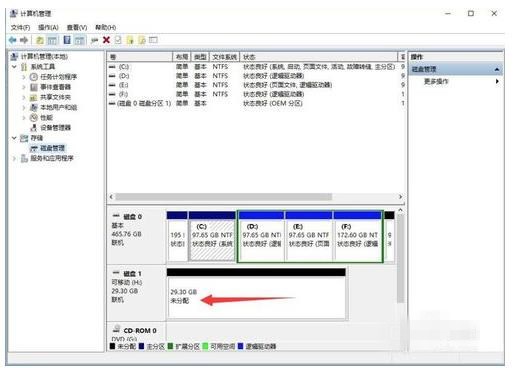
Task: Click the up-one-level folder toolbar icon
Action: (40, 40)
